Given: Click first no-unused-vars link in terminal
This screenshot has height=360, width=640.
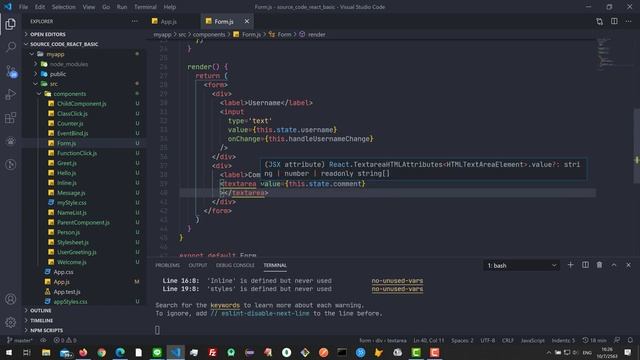Looking at the screenshot, I should click(397, 281).
